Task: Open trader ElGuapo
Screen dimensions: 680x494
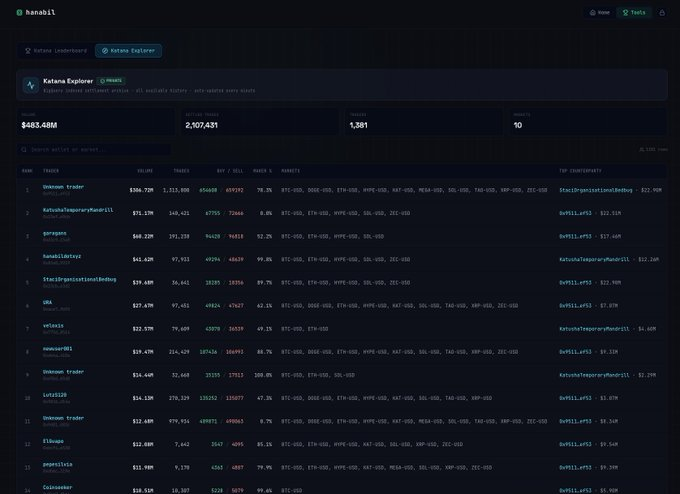Action: tap(53, 441)
